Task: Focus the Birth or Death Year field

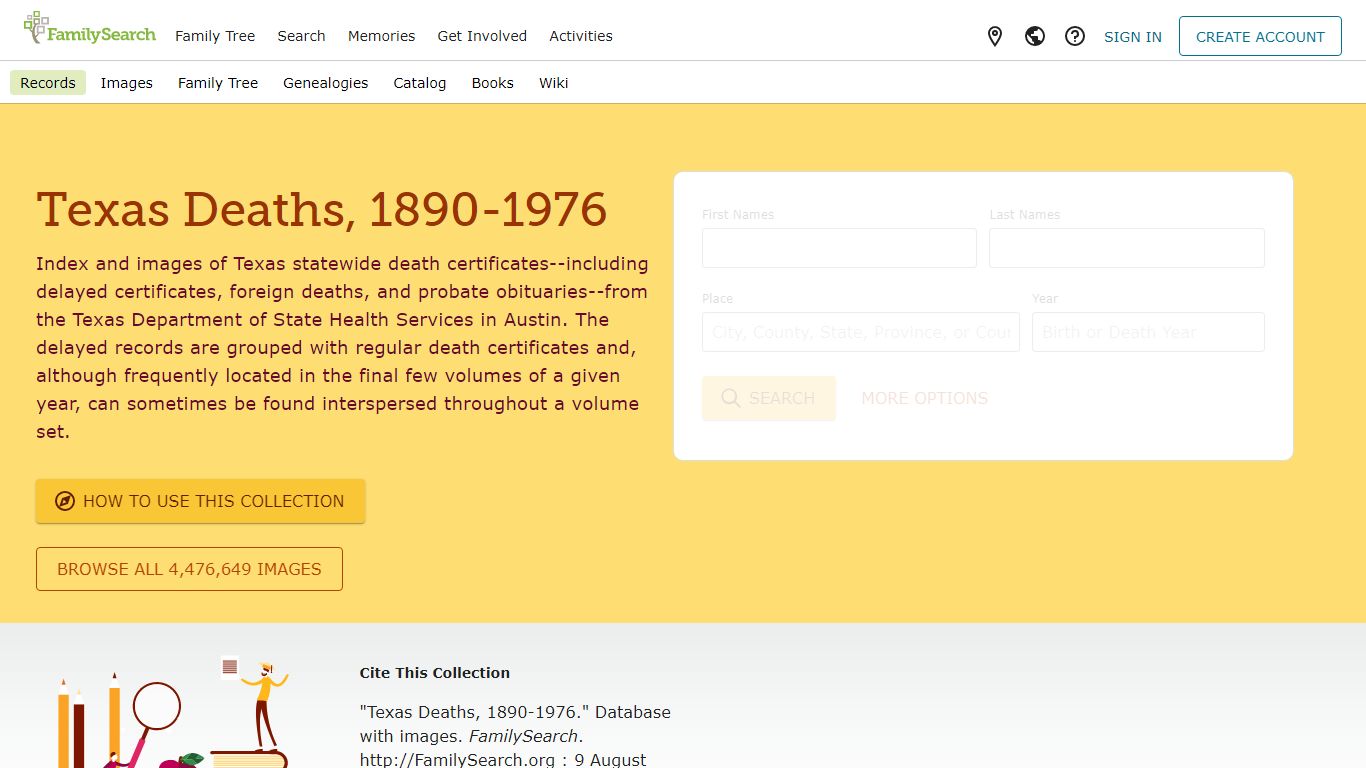Action: coord(1148,332)
